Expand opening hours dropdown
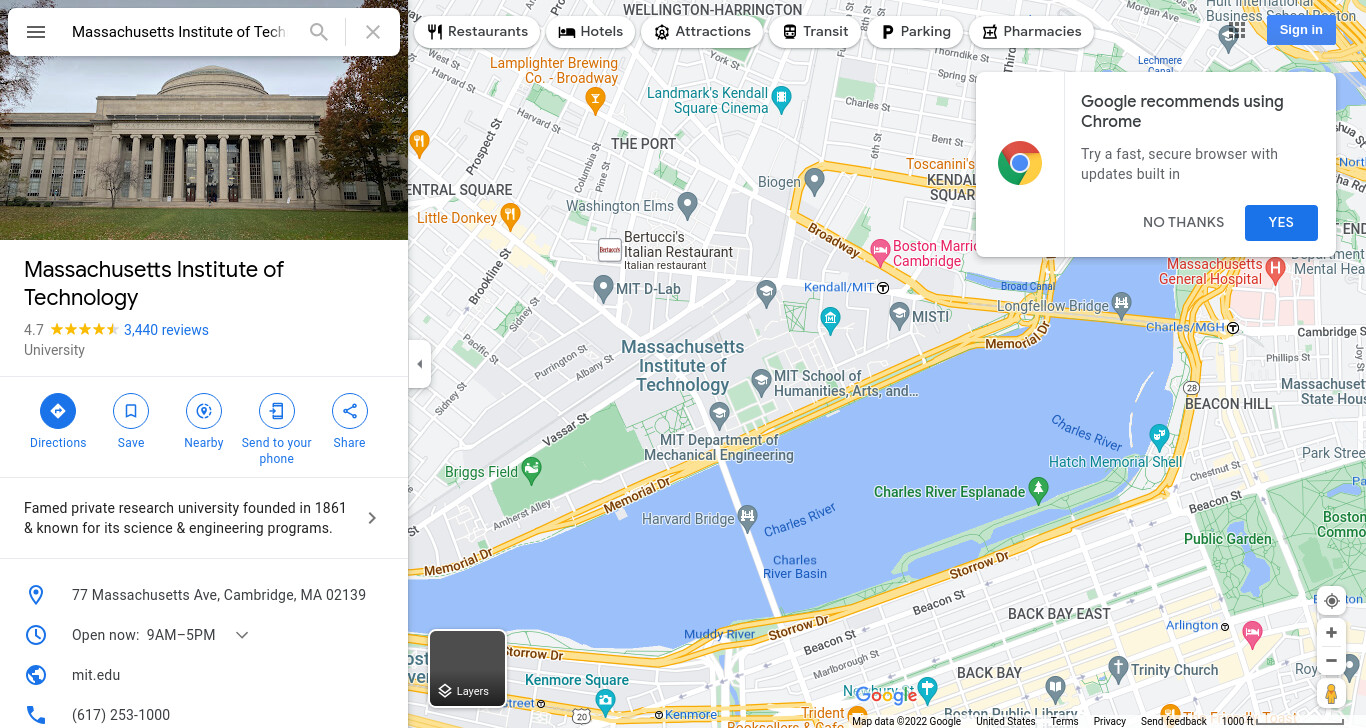 point(242,635)
